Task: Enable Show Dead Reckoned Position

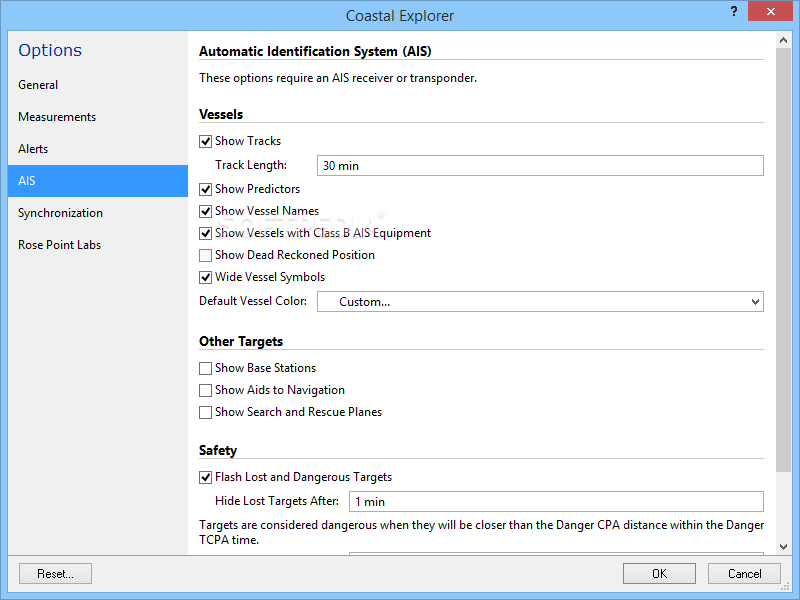Action: (x=206, y=255)
